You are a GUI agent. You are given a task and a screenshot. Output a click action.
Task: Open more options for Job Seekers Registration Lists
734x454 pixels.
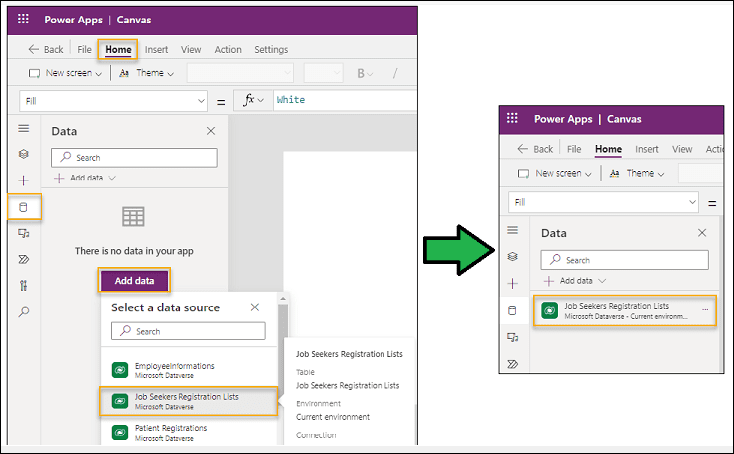click(x=705, y=310)
